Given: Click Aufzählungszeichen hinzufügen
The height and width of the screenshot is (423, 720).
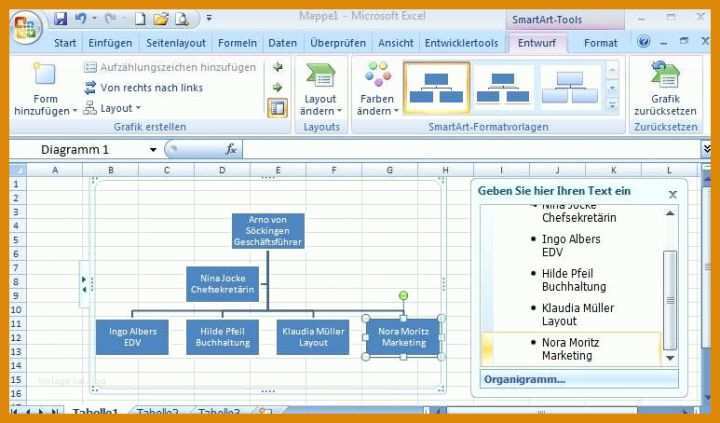Looking at the screenshot, I should pos(170,68).
